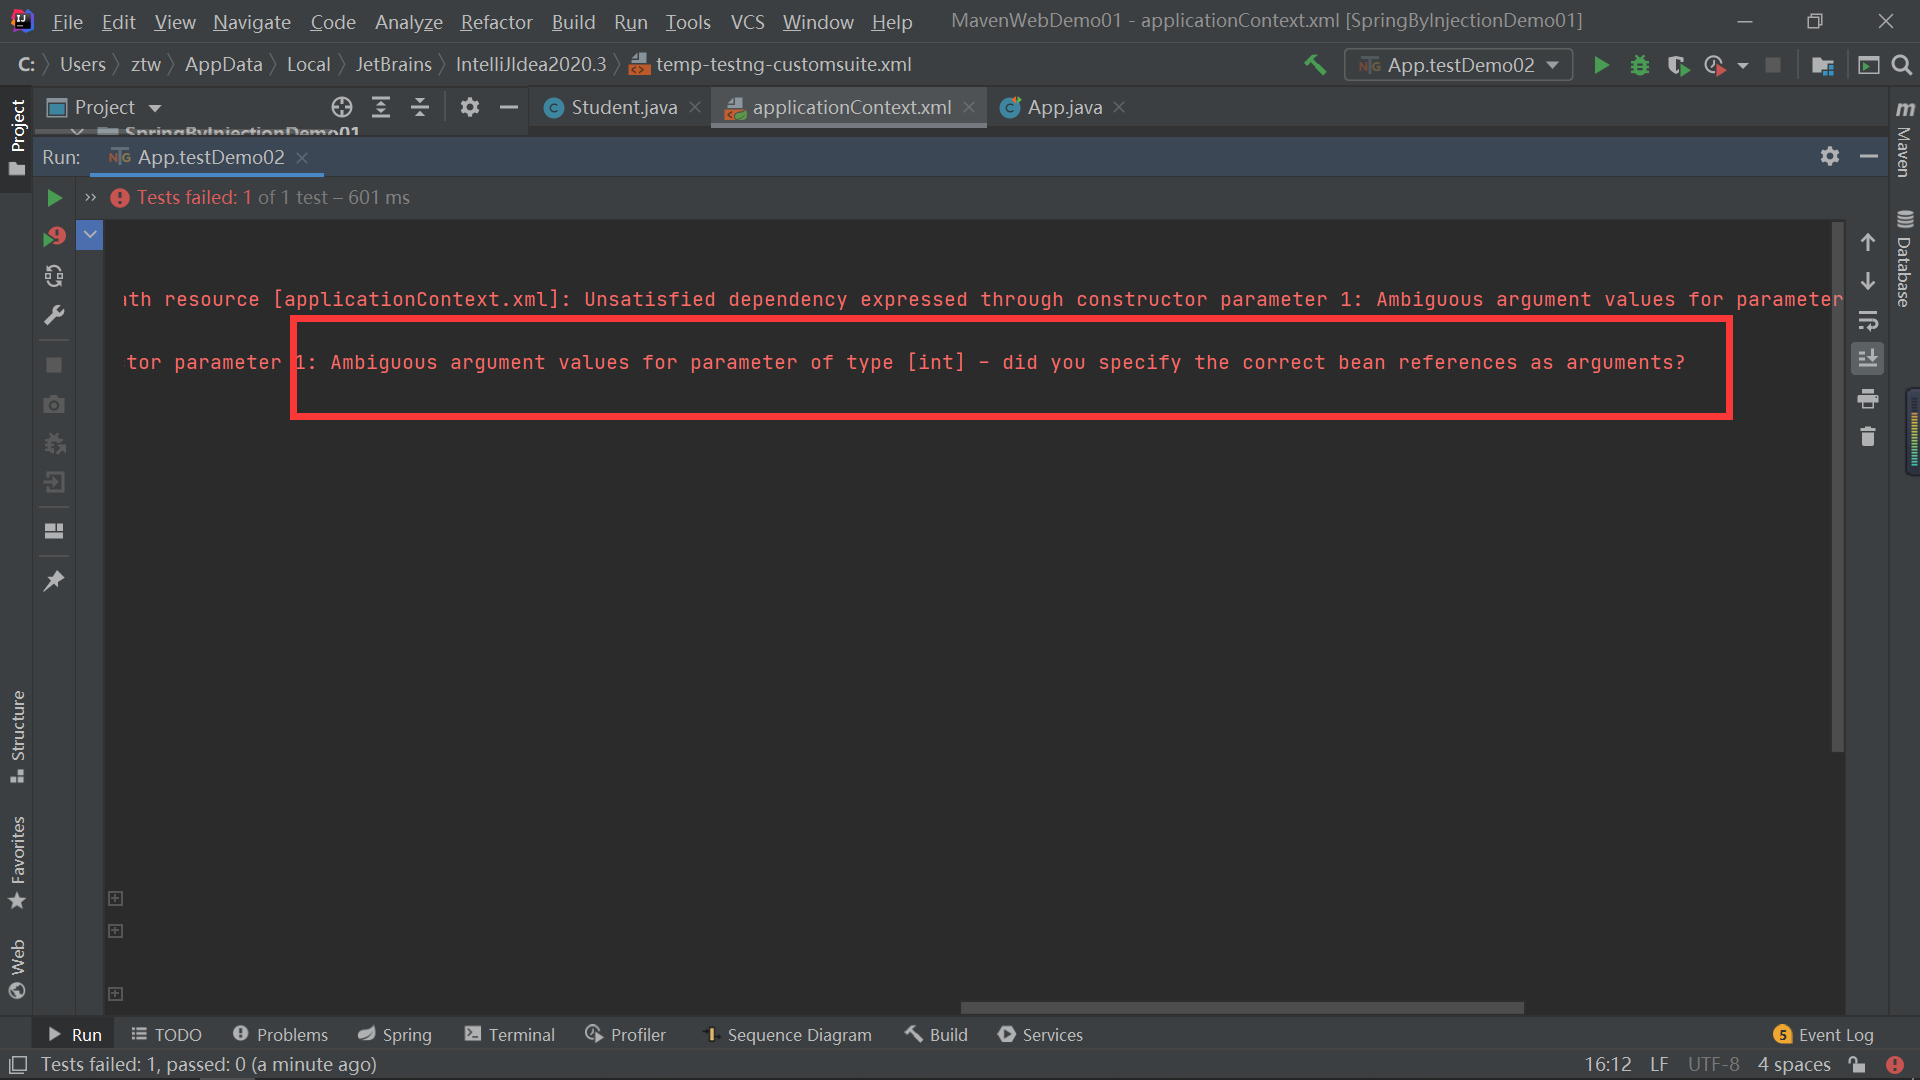The height and width of the screenshot is (1080, 1920).
Task: Open the Navigate menu
Action: click(251, 21)
